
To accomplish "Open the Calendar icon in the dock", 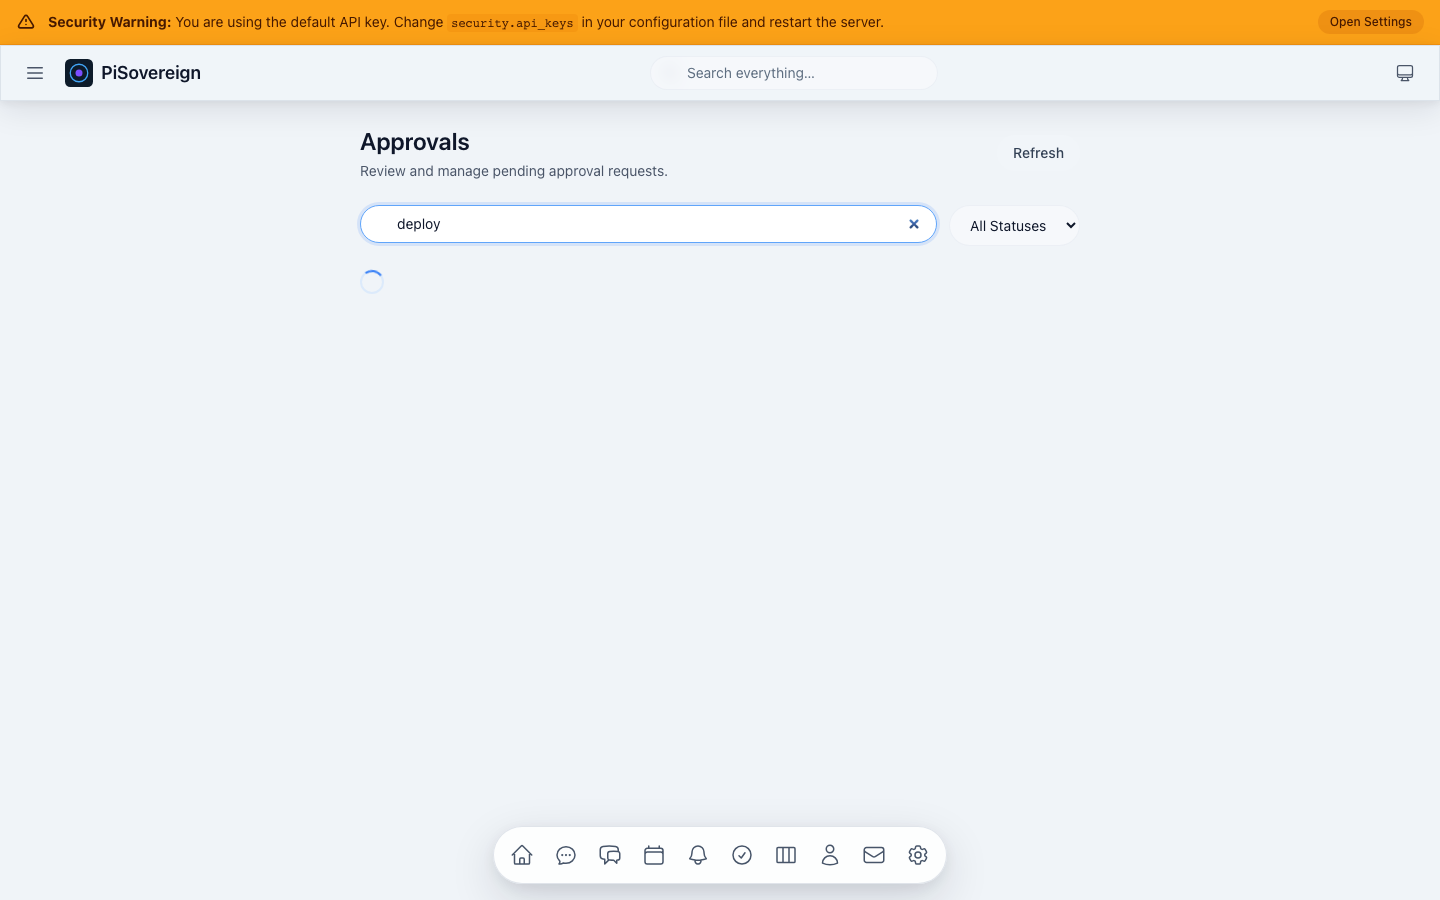I will (x=654, y=855).
